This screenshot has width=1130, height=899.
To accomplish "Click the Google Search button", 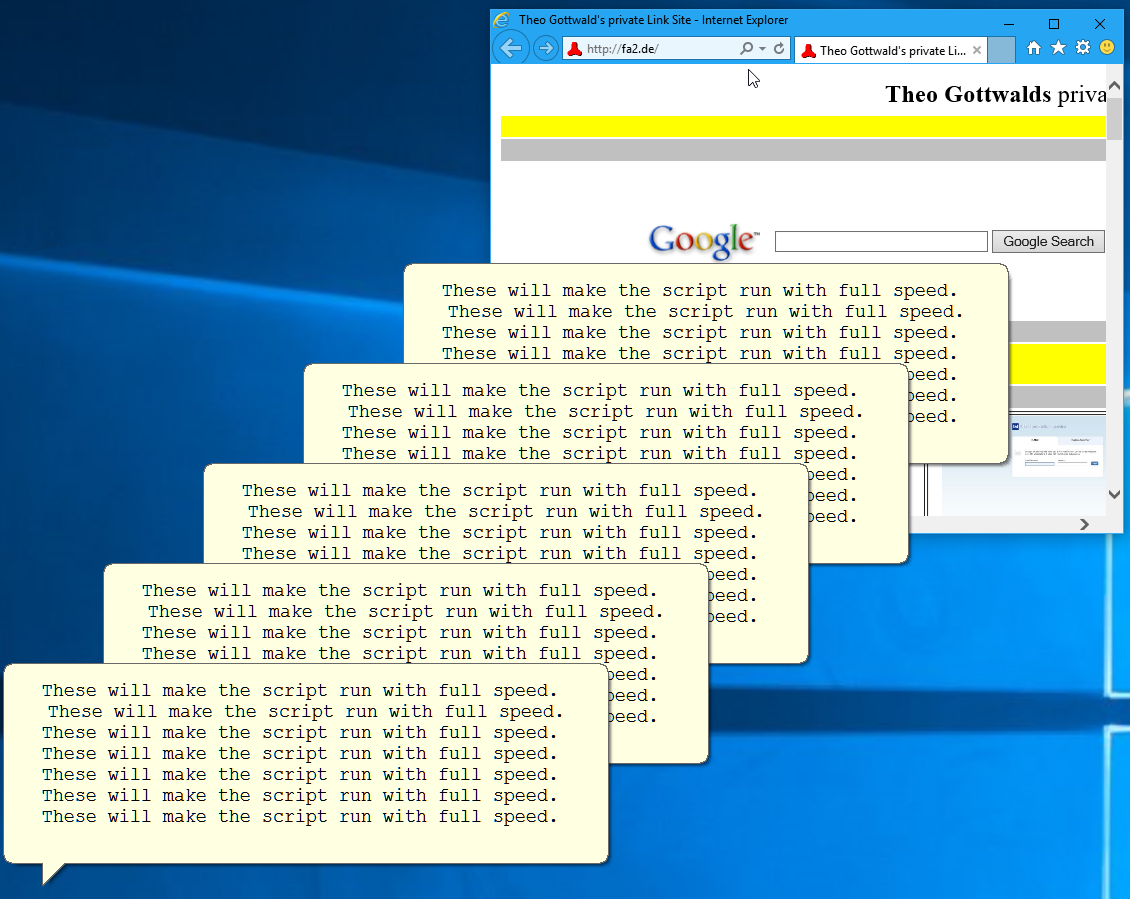I will [1048, 241].
